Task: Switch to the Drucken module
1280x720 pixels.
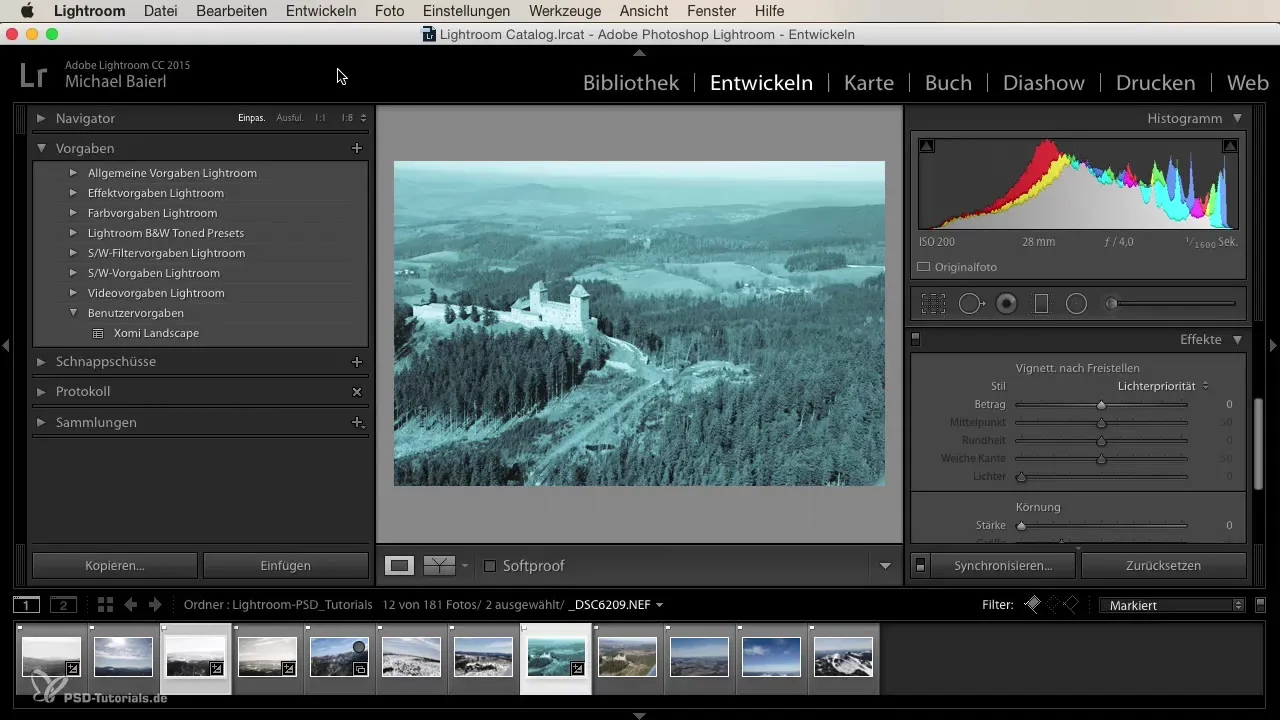Action: pyautogui.click(x=1155, y=83)
